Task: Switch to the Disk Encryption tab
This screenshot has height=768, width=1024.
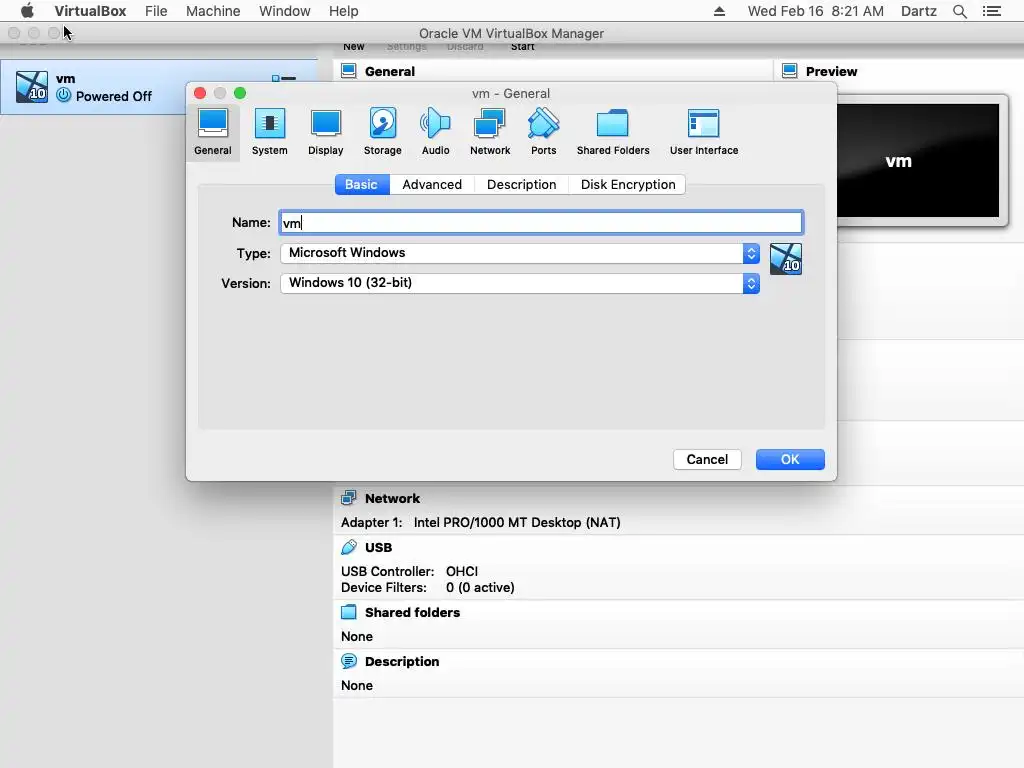Action: tap(628, 185)
